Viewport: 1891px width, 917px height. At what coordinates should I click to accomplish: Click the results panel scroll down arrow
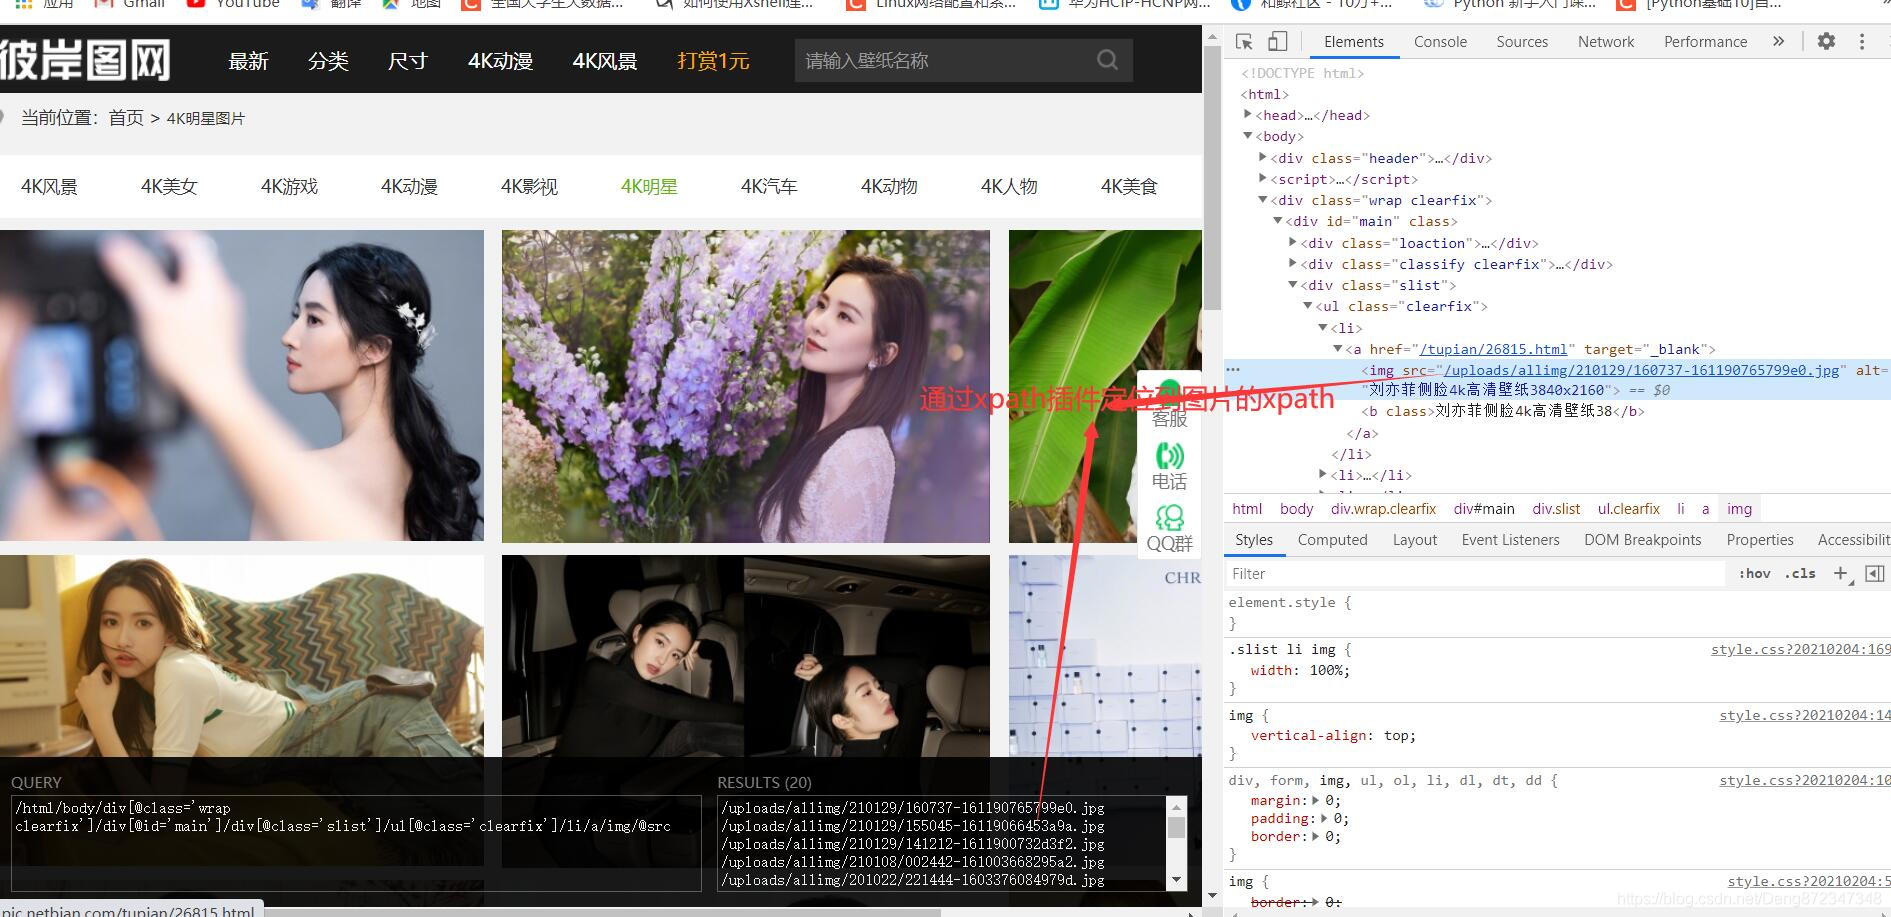pyautogui.click(x=1176, y=880)
